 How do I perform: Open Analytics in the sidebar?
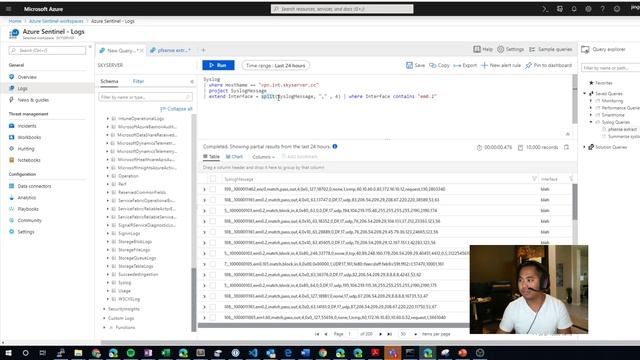[27, 197]
